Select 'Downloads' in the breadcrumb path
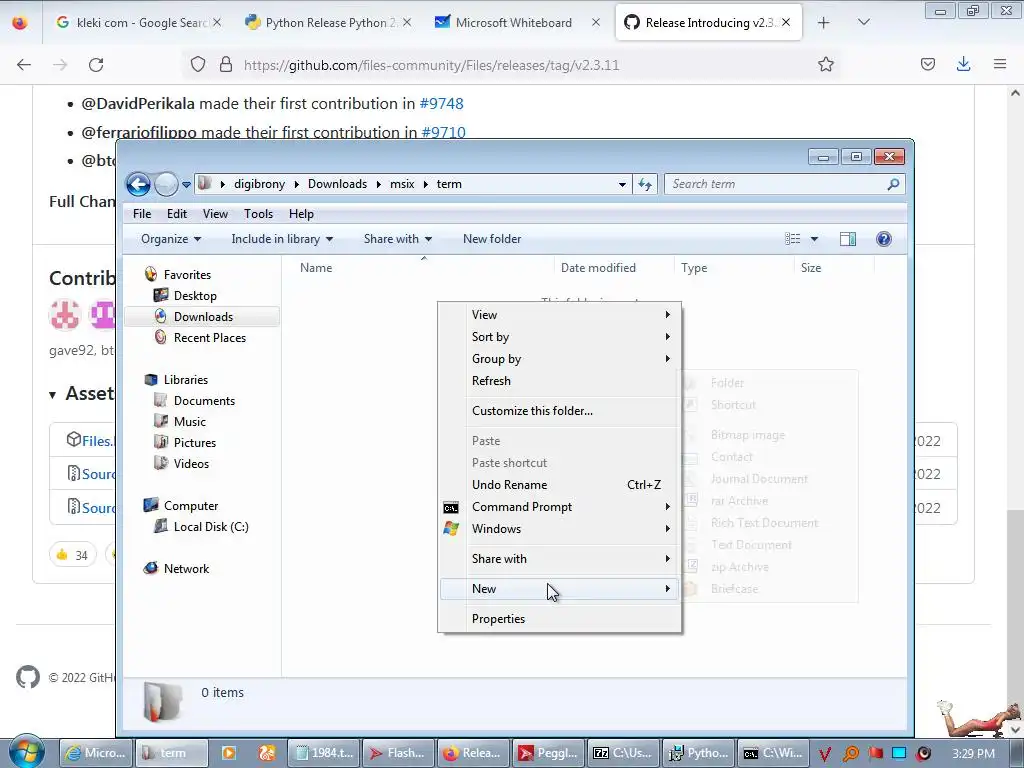 click(x=337, y=184)
